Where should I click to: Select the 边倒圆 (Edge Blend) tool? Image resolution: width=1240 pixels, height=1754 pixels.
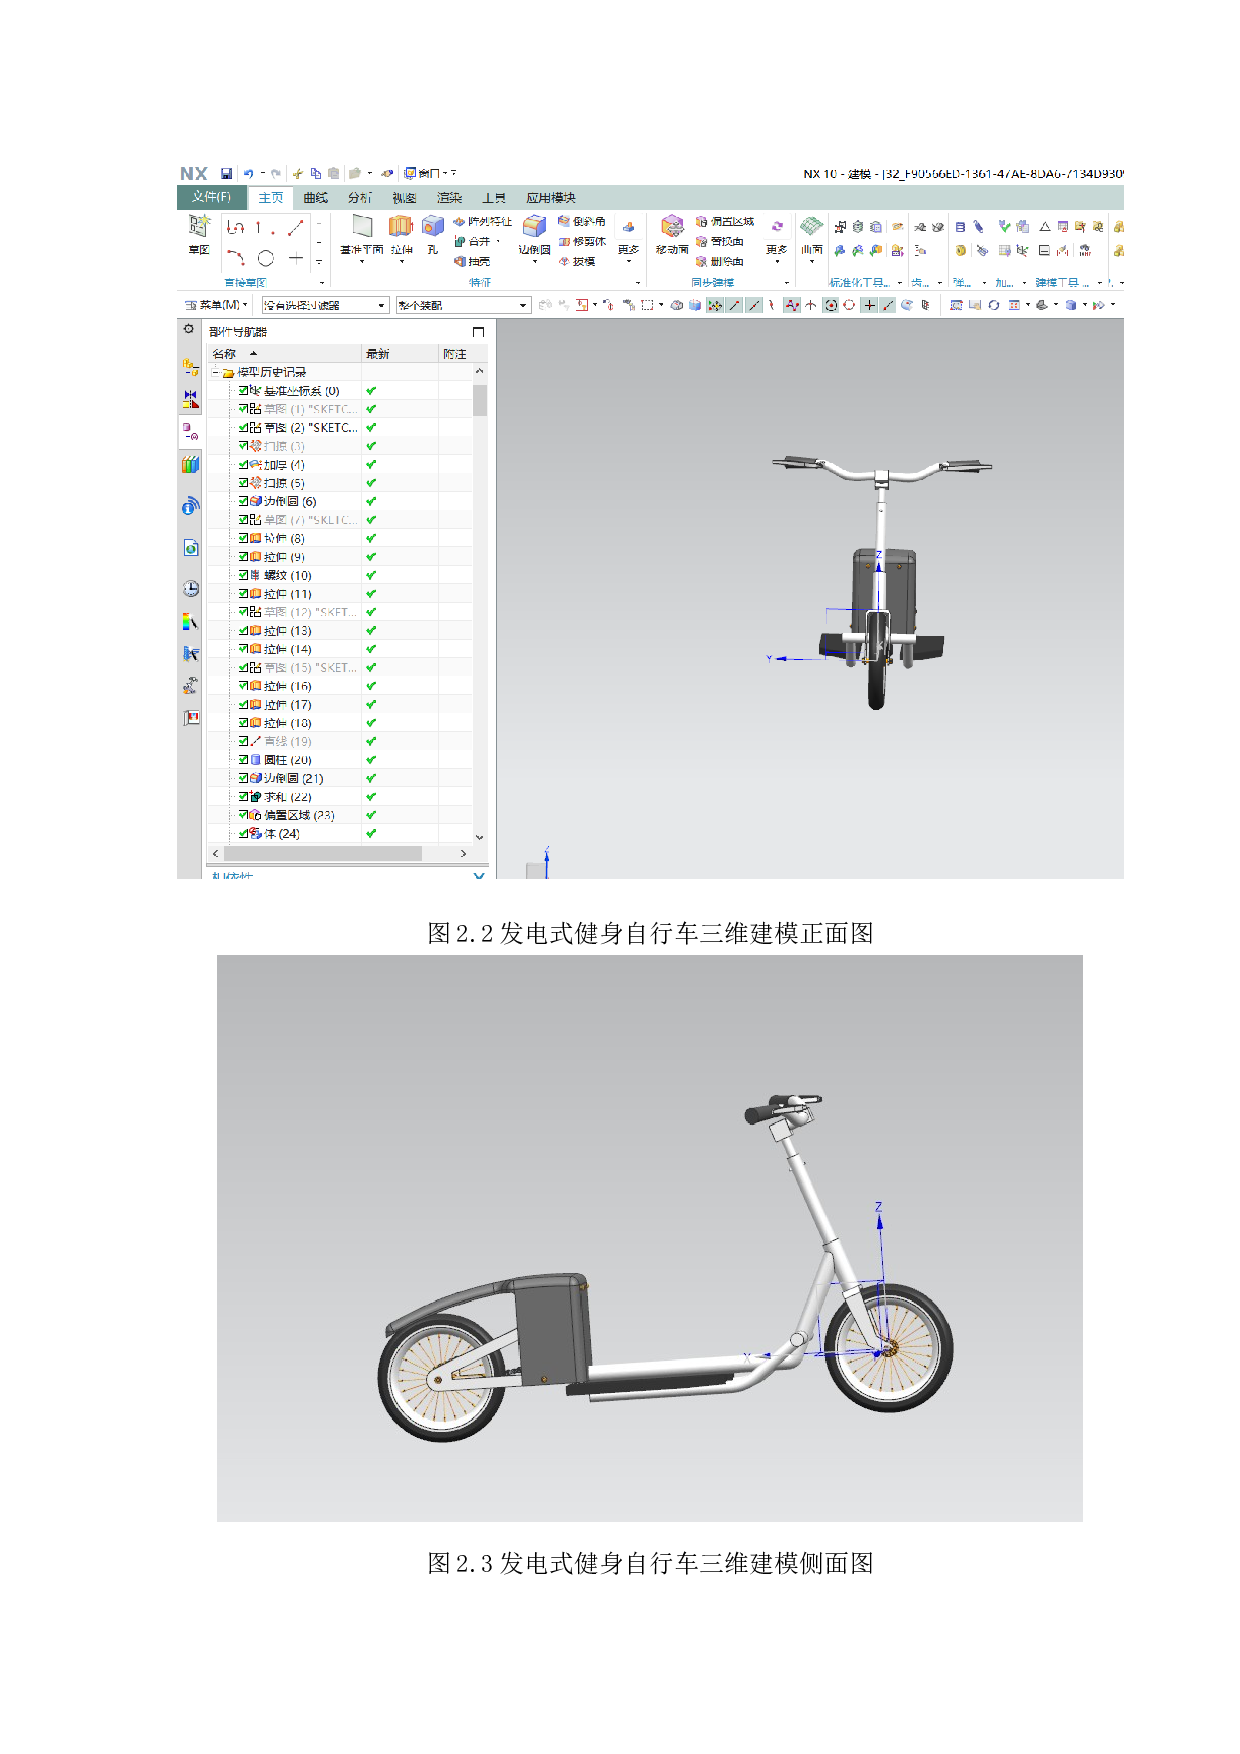click(x=535, y=229)
